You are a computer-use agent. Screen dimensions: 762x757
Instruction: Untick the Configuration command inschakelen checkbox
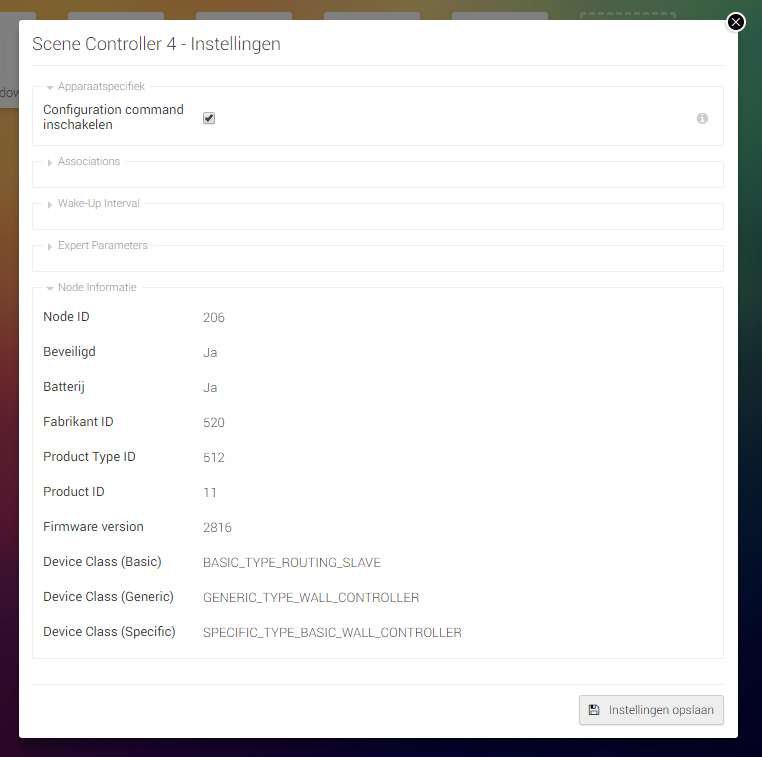click(x=209, y=118)
